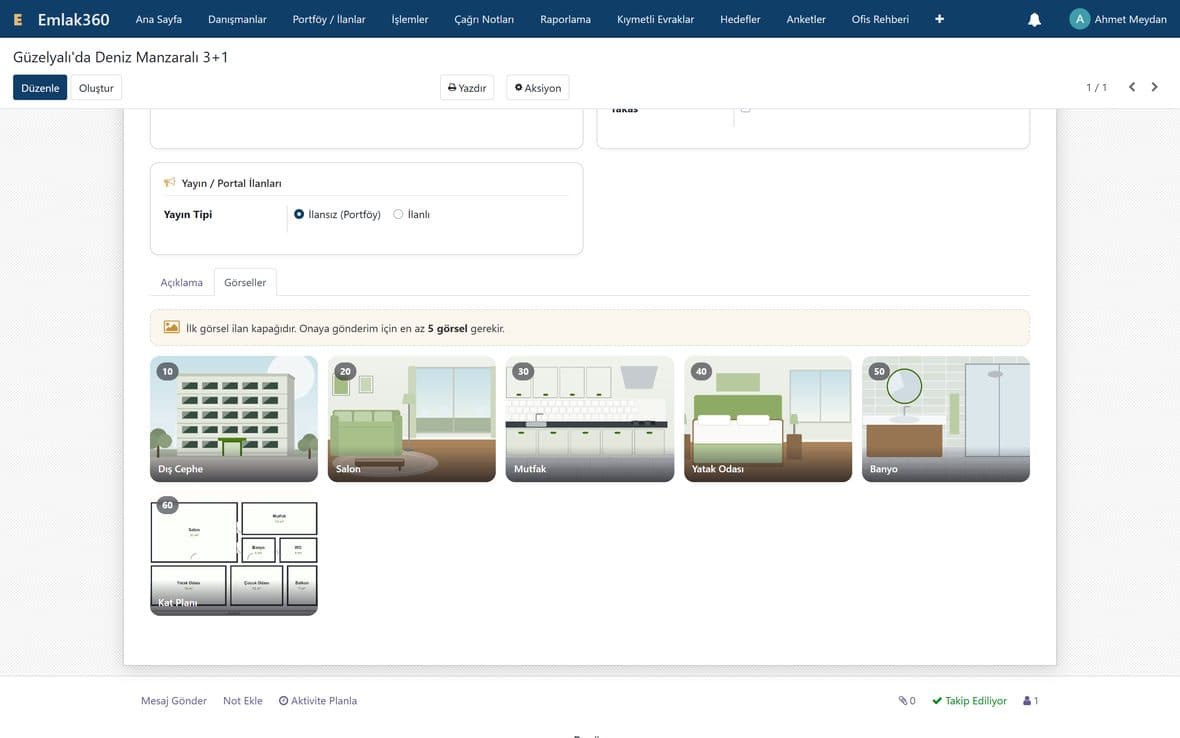The height and width of the screenshot is (738, 1180).
Task: Go to next record arrow
Action: point(1154,87)
